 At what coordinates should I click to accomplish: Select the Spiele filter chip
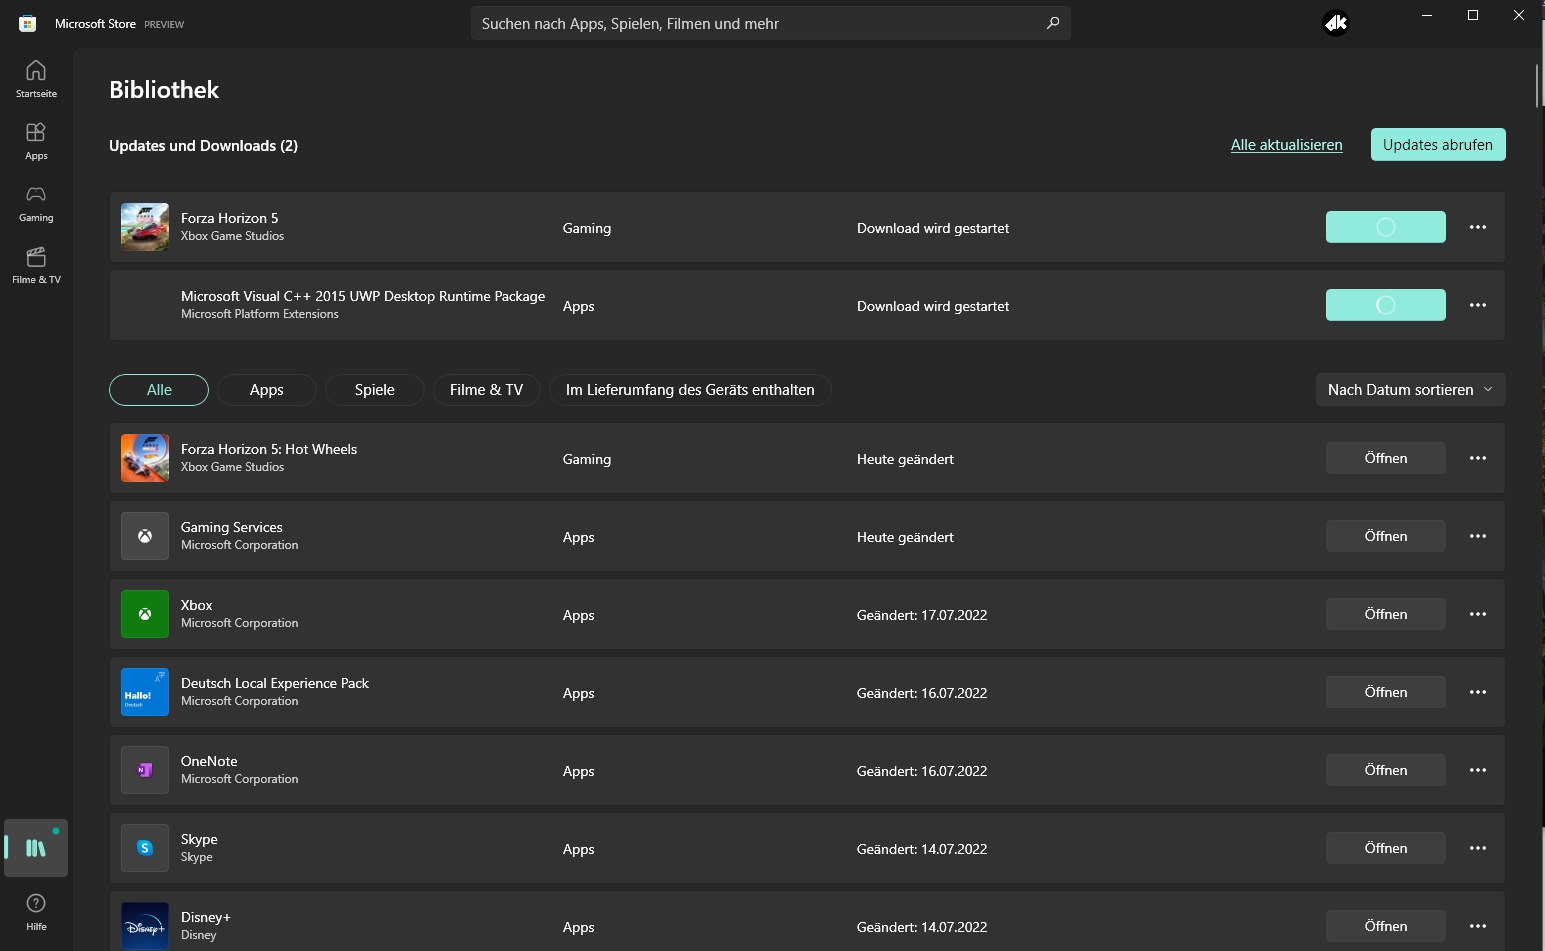[375, 390]
